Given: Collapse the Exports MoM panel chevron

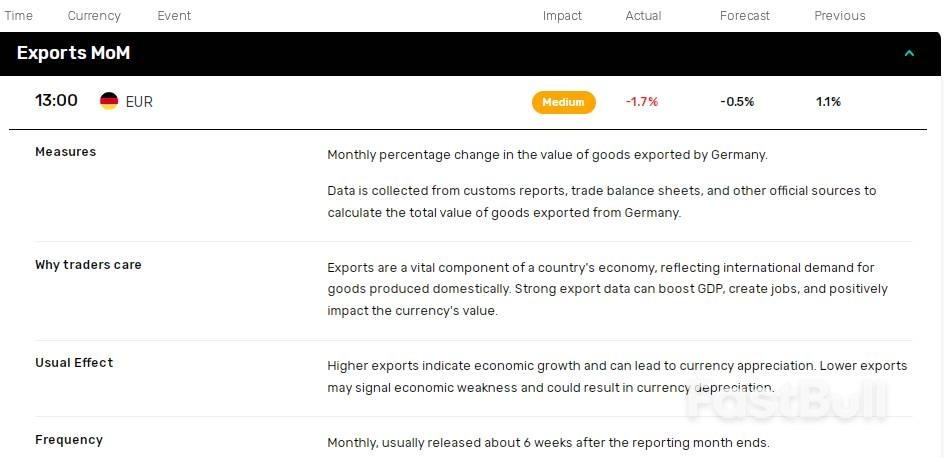Looking at the screenshot, I should tap(909, 54).
